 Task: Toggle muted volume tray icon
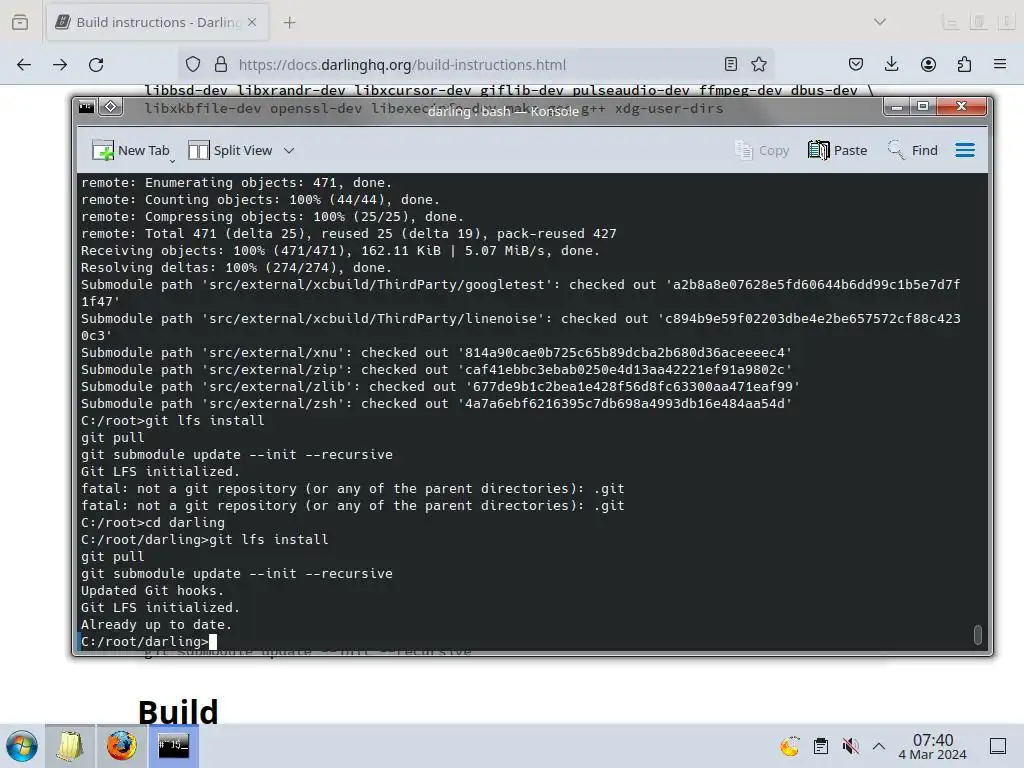pos(850,746)
